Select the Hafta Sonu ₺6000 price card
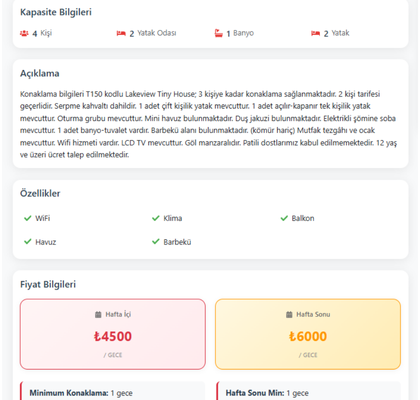This screenshot has width=420, height=400. click(x=308, y=334)
